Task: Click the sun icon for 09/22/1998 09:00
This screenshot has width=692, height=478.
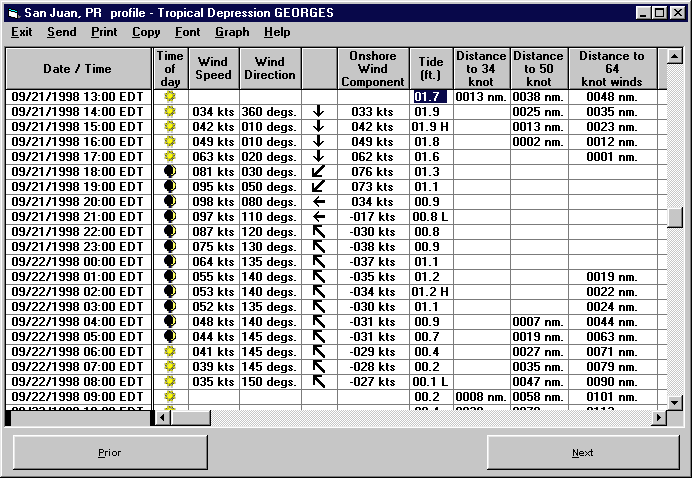Action: [x=170, y=397]
